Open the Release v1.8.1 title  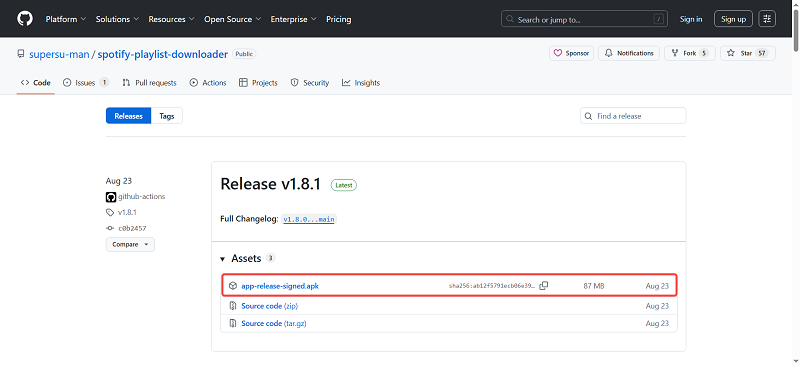tap(270, 184)
